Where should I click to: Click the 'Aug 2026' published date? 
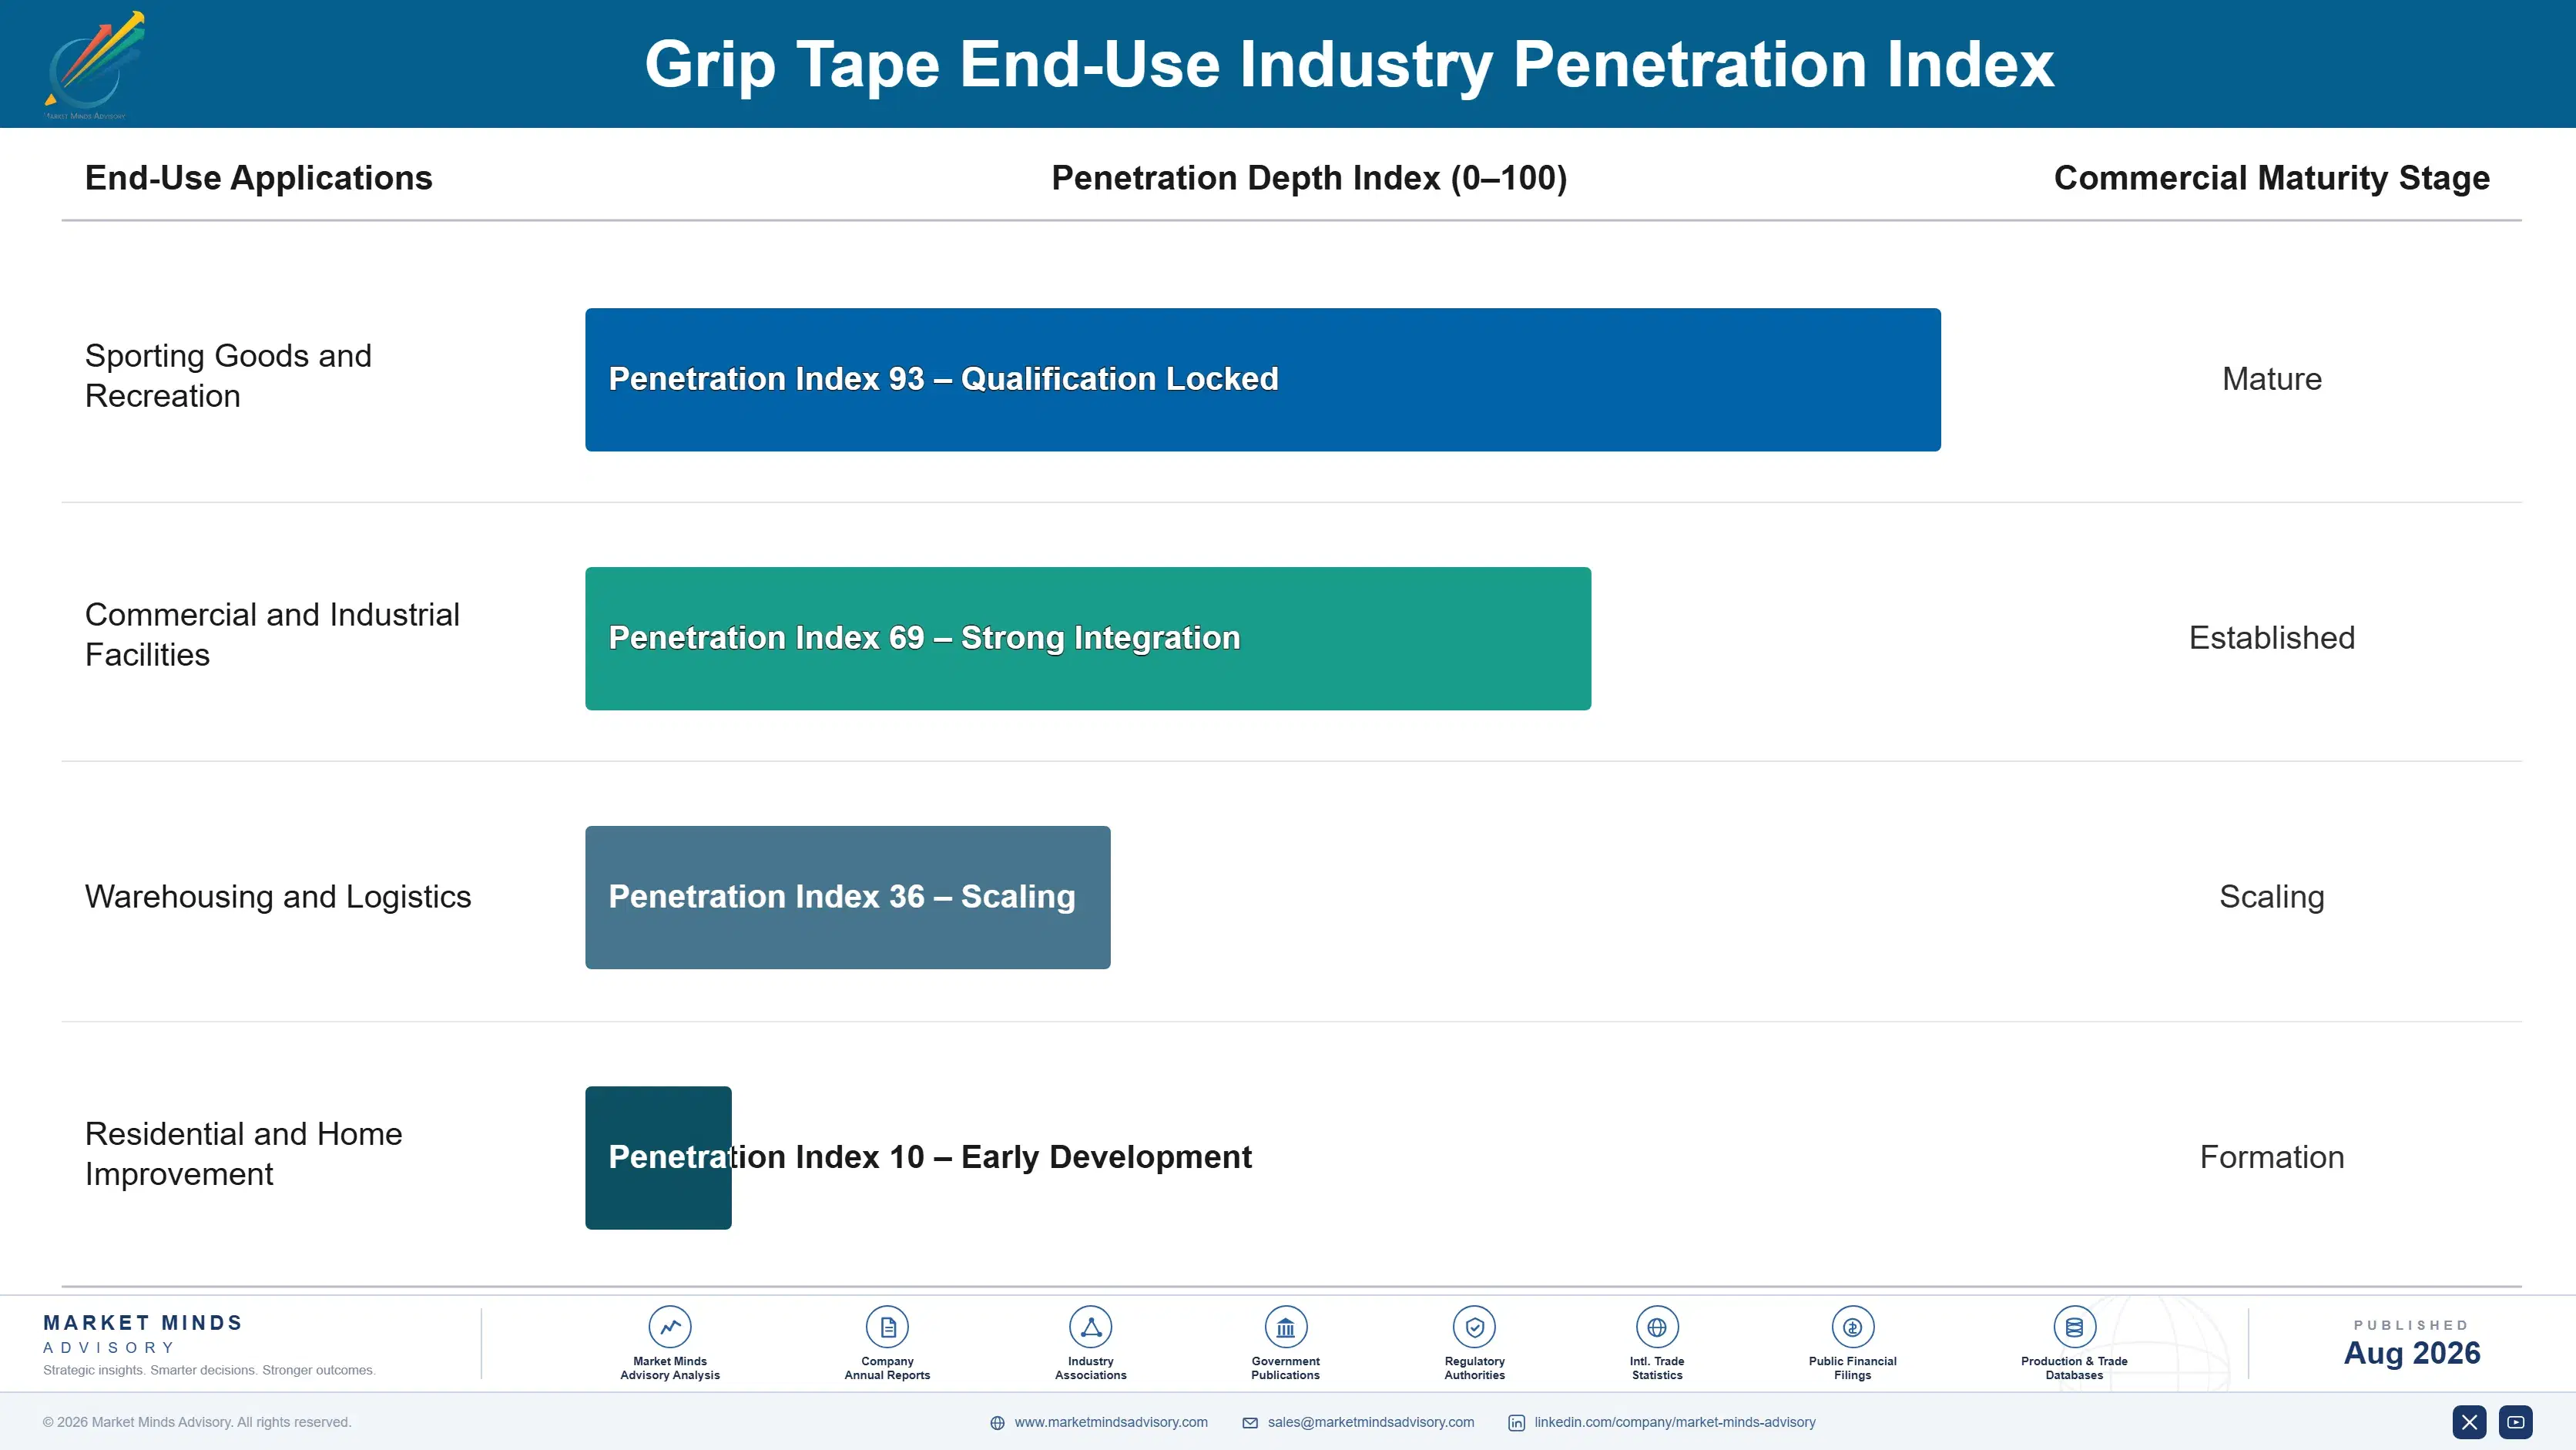coord(2411,1353)
